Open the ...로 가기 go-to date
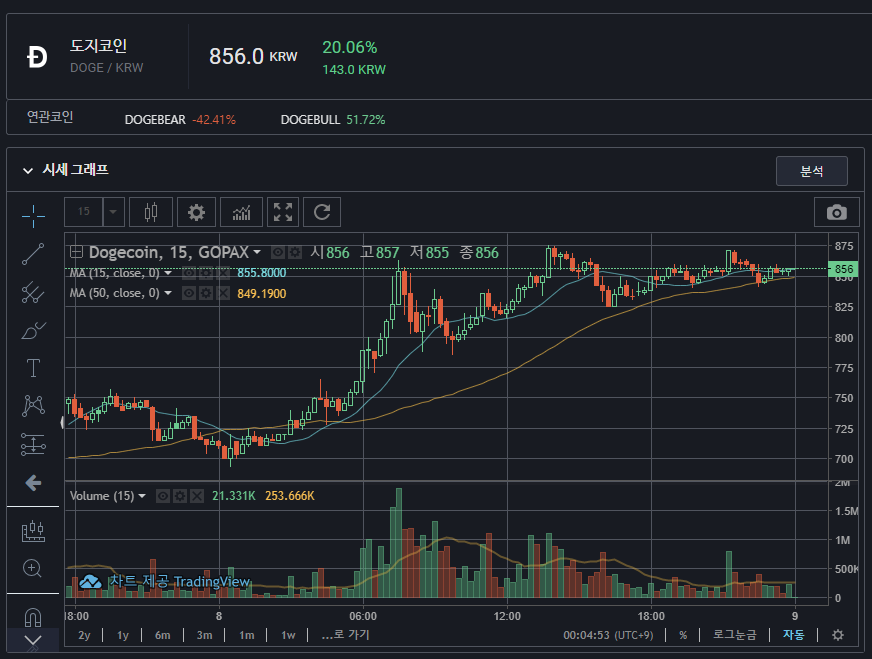The height and width of the screenshot is (659, 872). 345,635
